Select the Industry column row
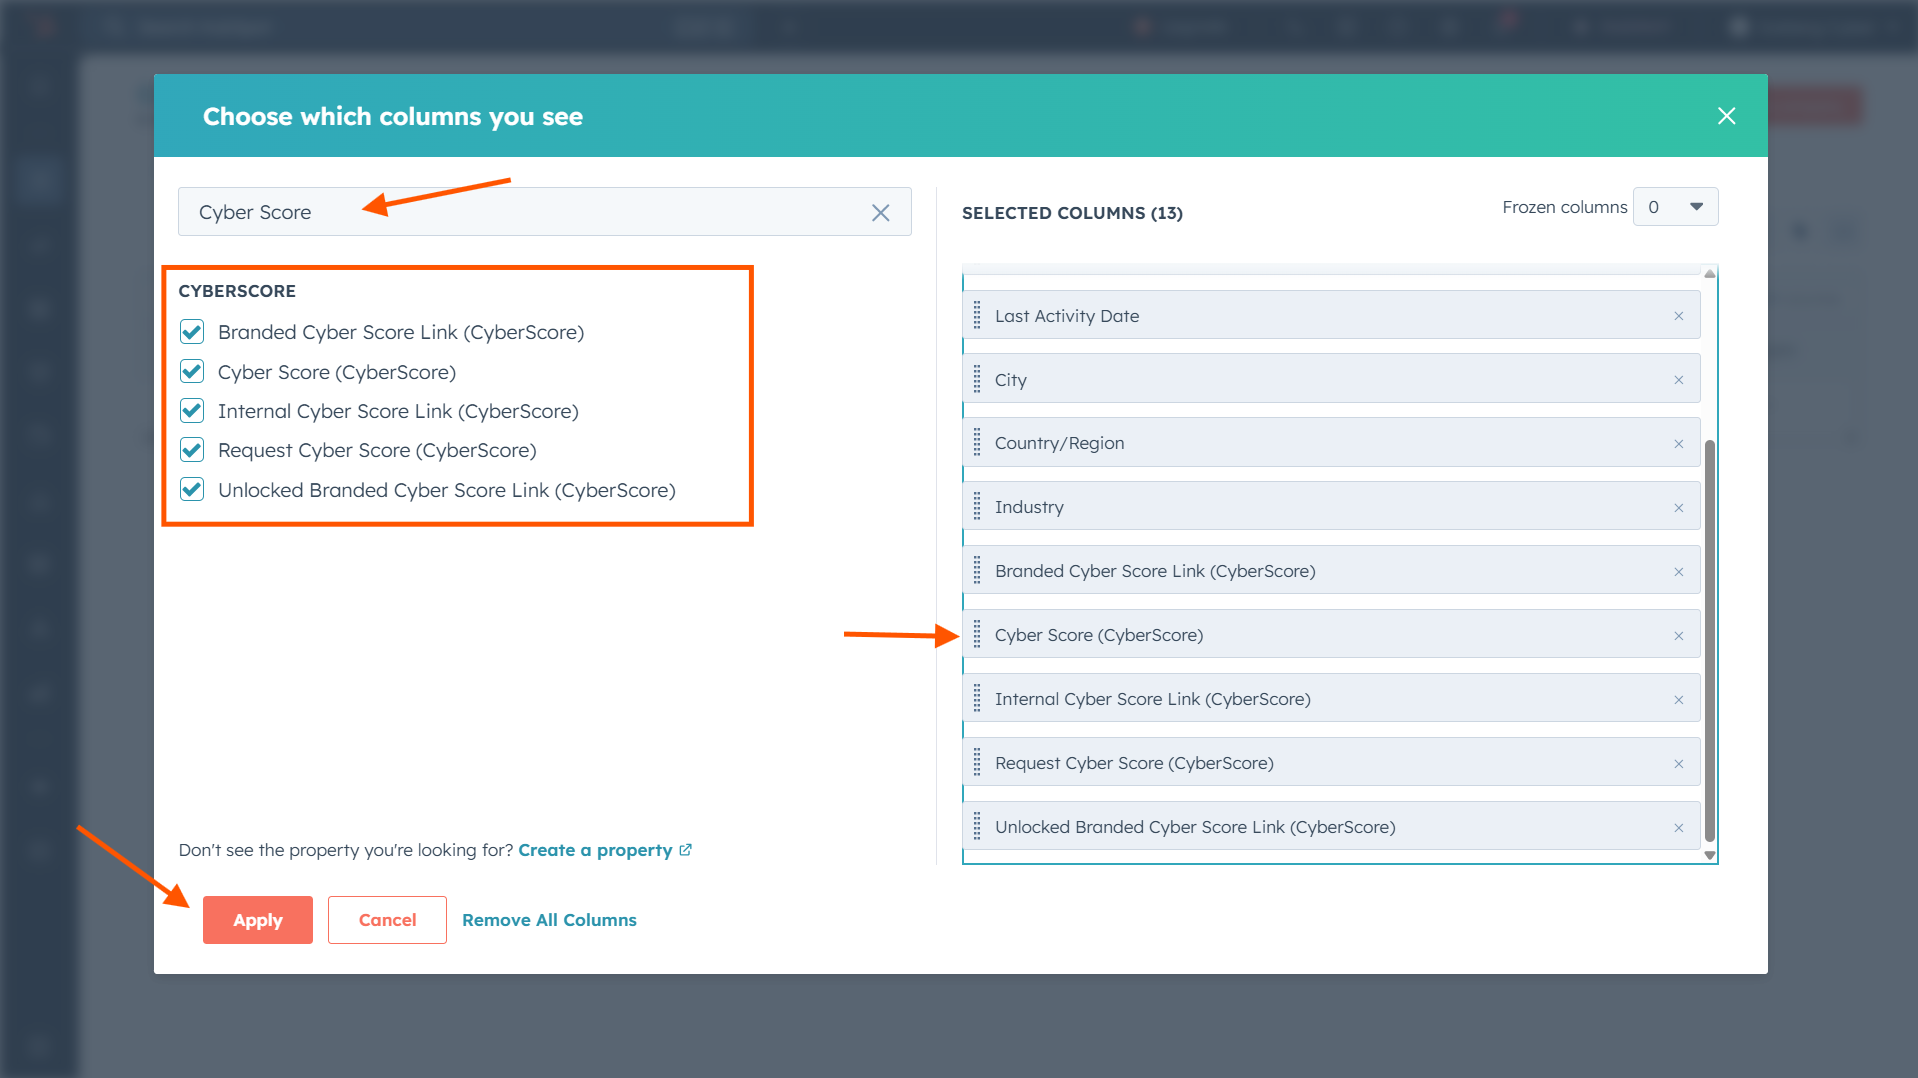The width and height of the screenshot is (1918, 1078). tap(1332, 507)
